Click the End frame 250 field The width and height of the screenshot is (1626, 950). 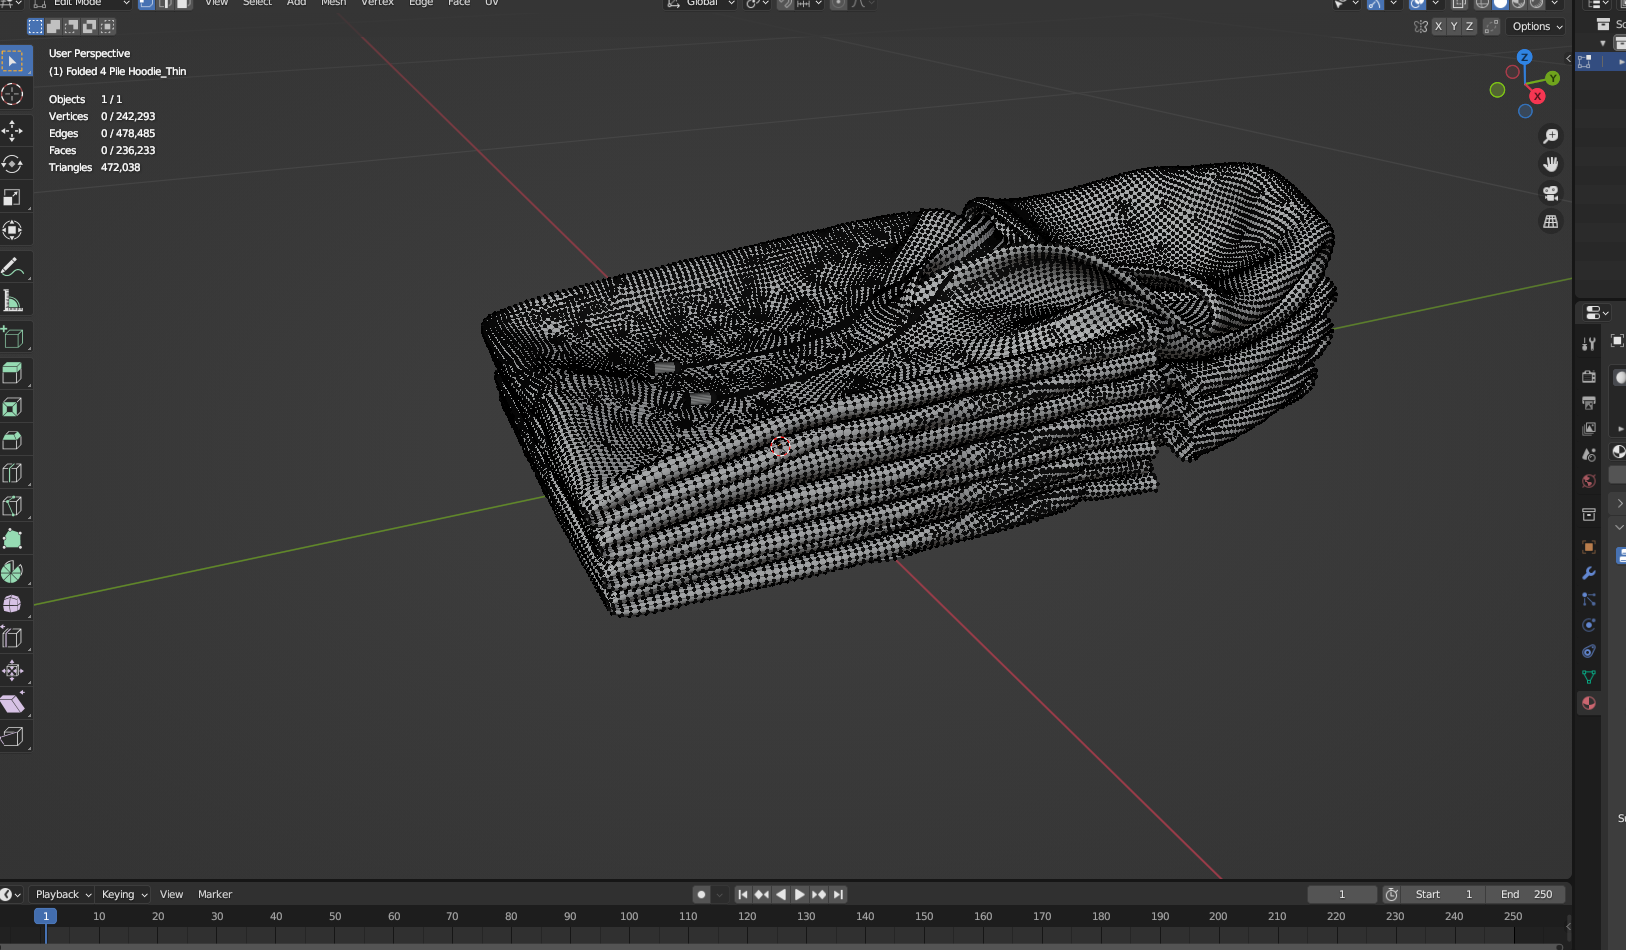(1526, 894)
